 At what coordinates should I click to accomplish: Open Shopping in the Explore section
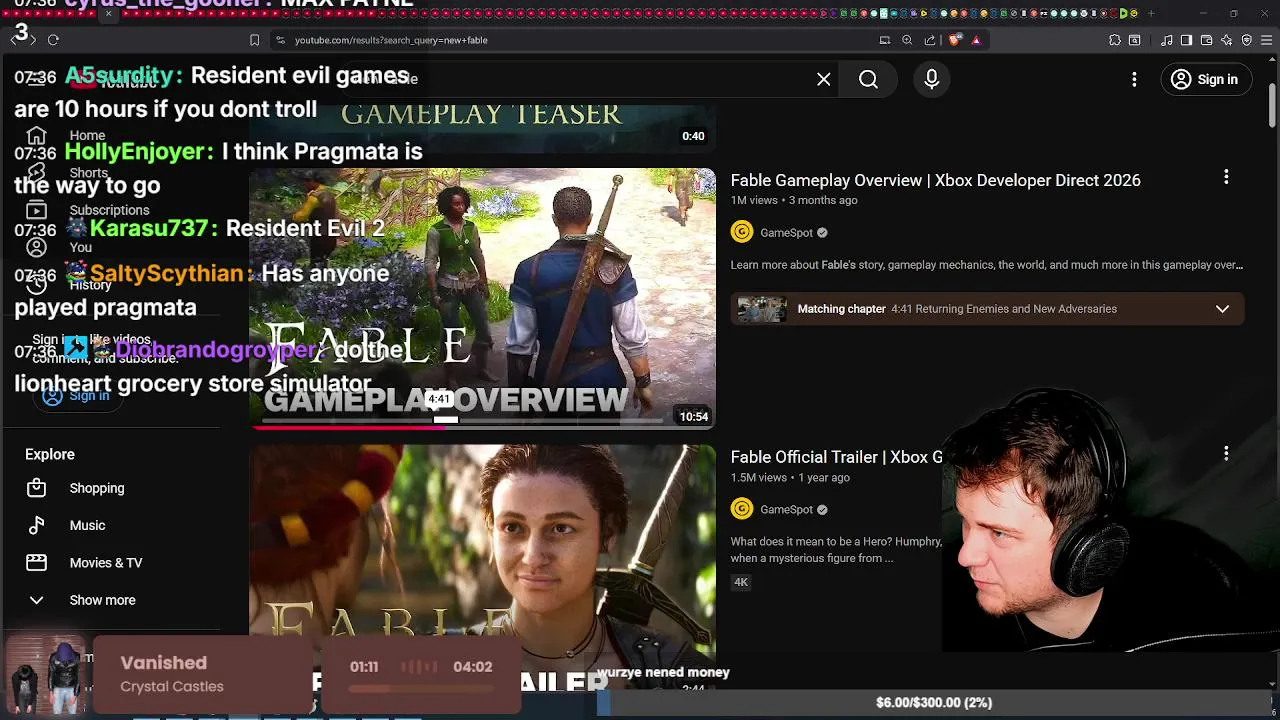point(97,488)
